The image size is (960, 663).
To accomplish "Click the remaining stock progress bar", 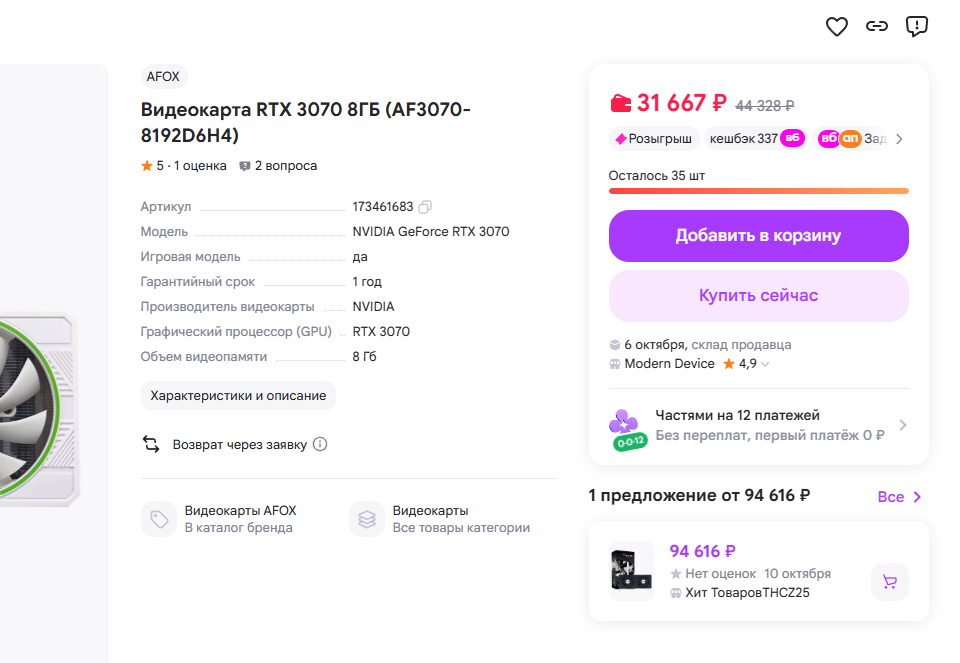I will coord(759,191).
